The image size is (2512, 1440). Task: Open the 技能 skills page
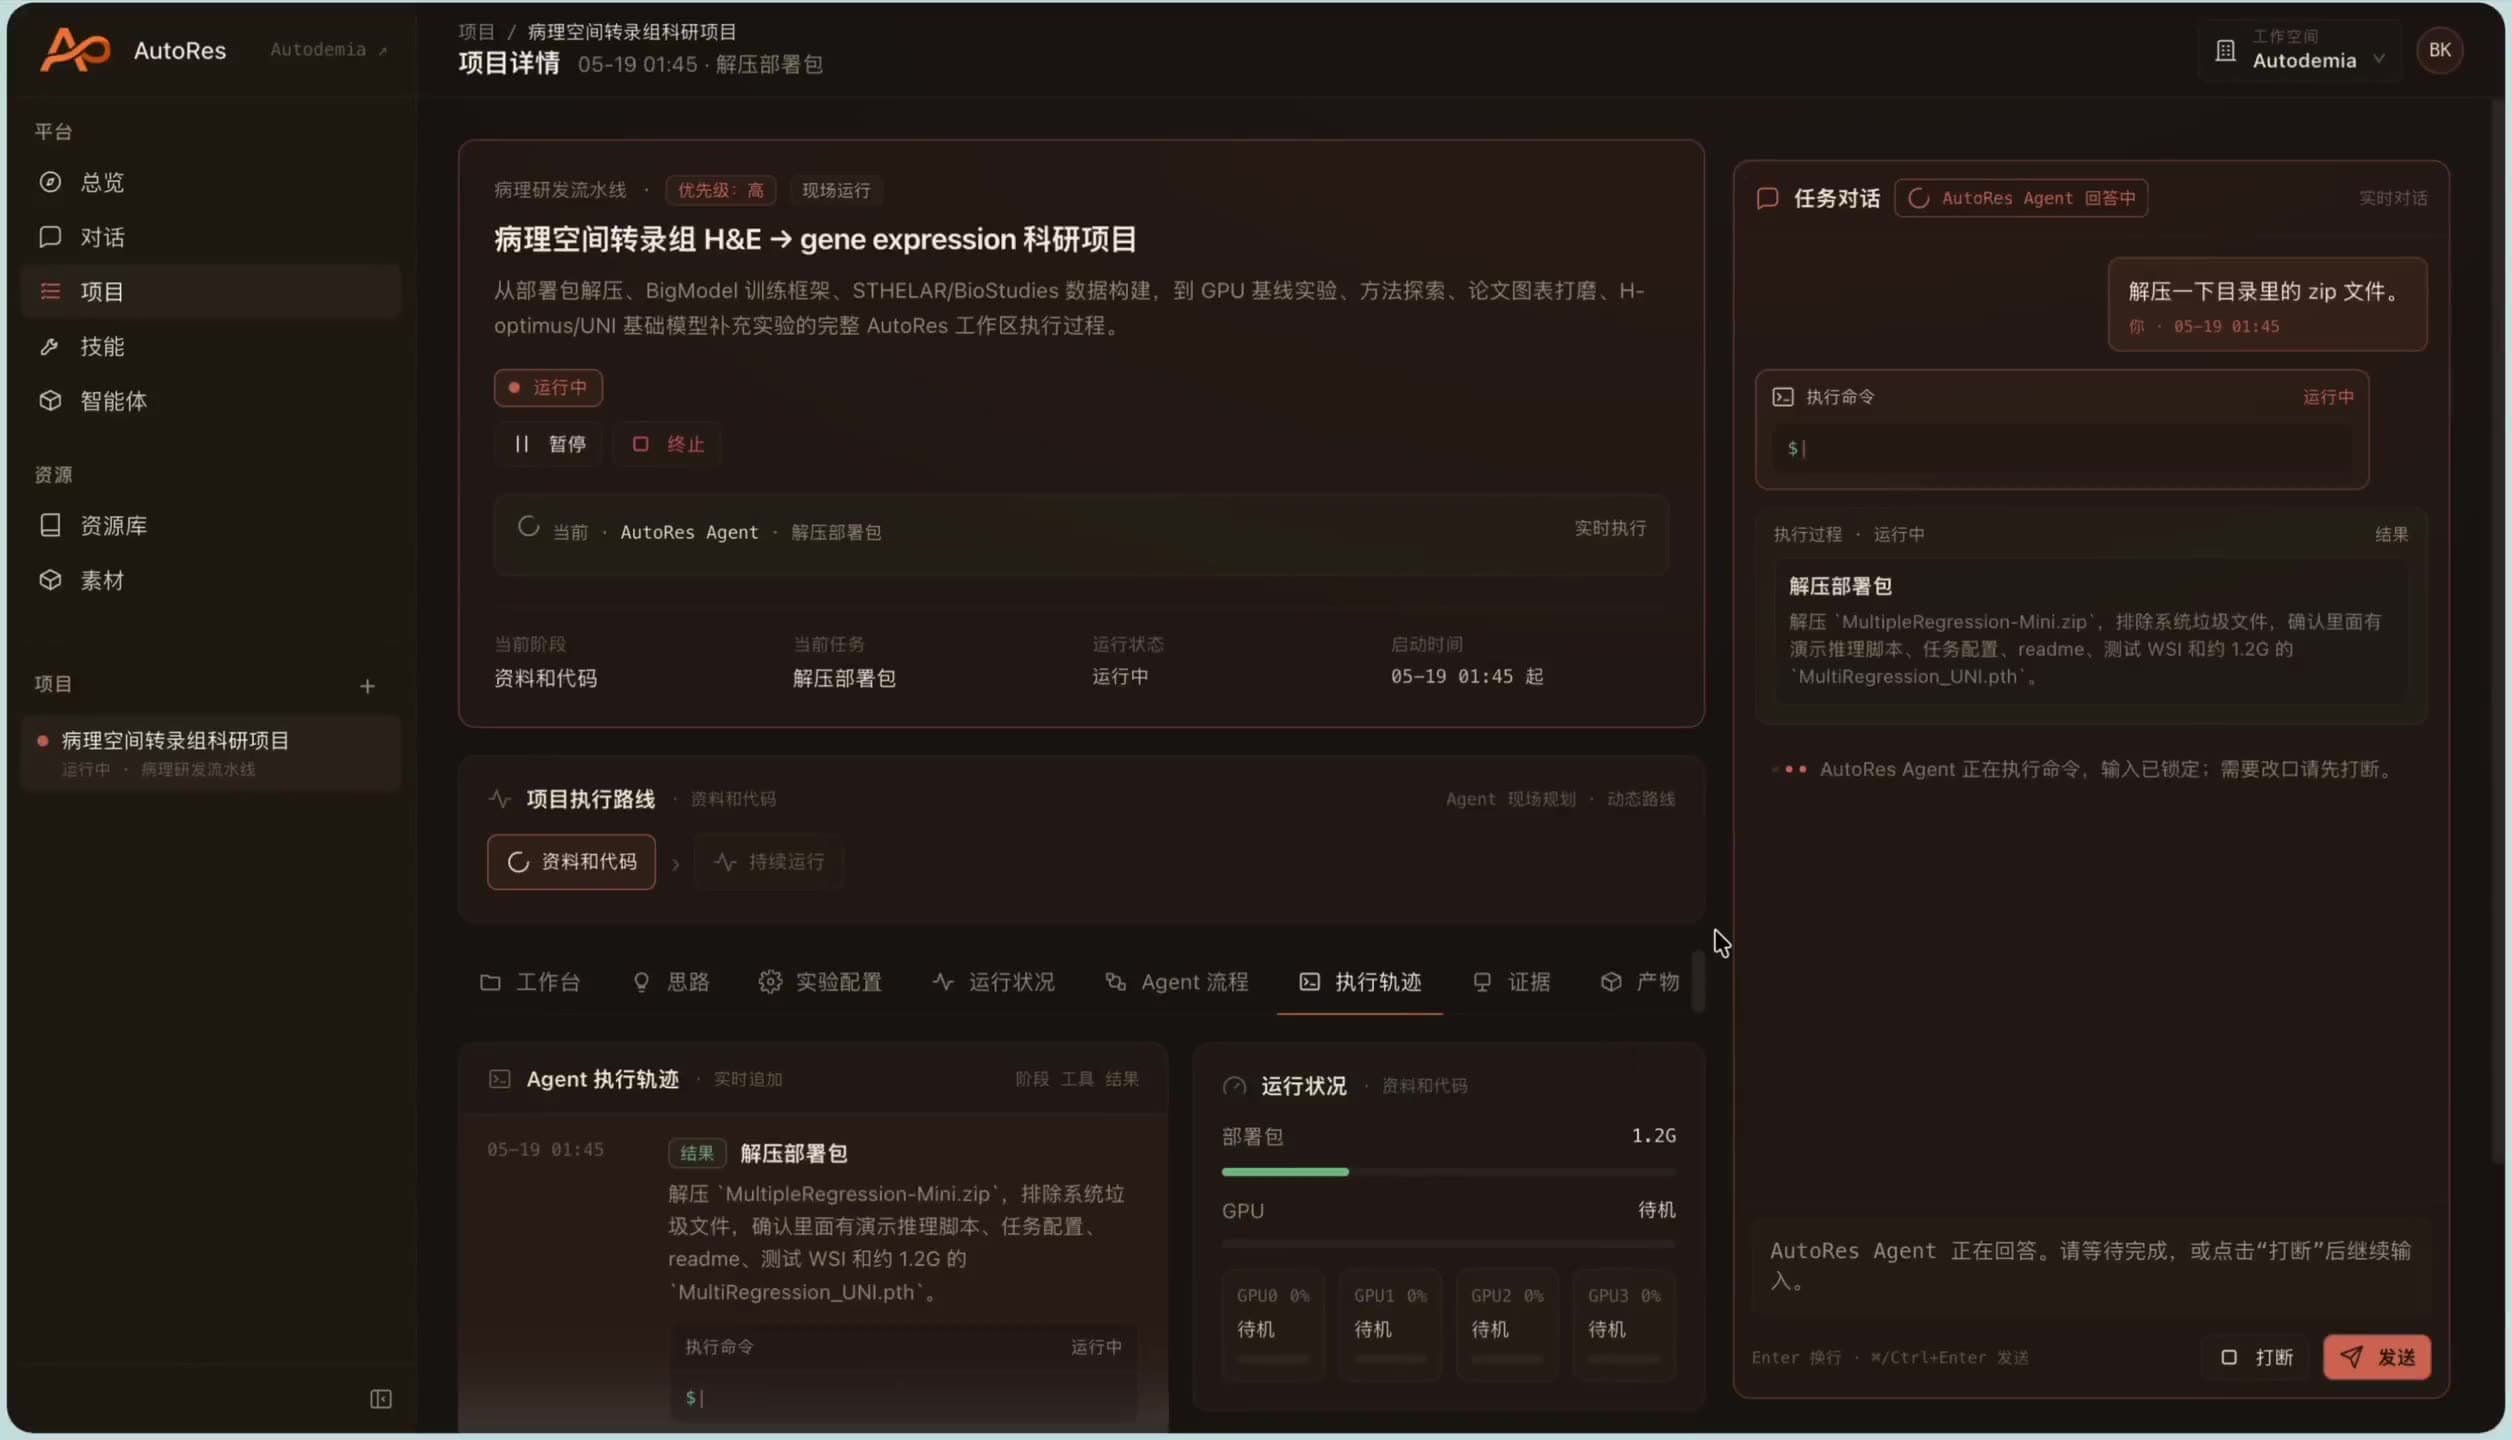click(210, 346)
